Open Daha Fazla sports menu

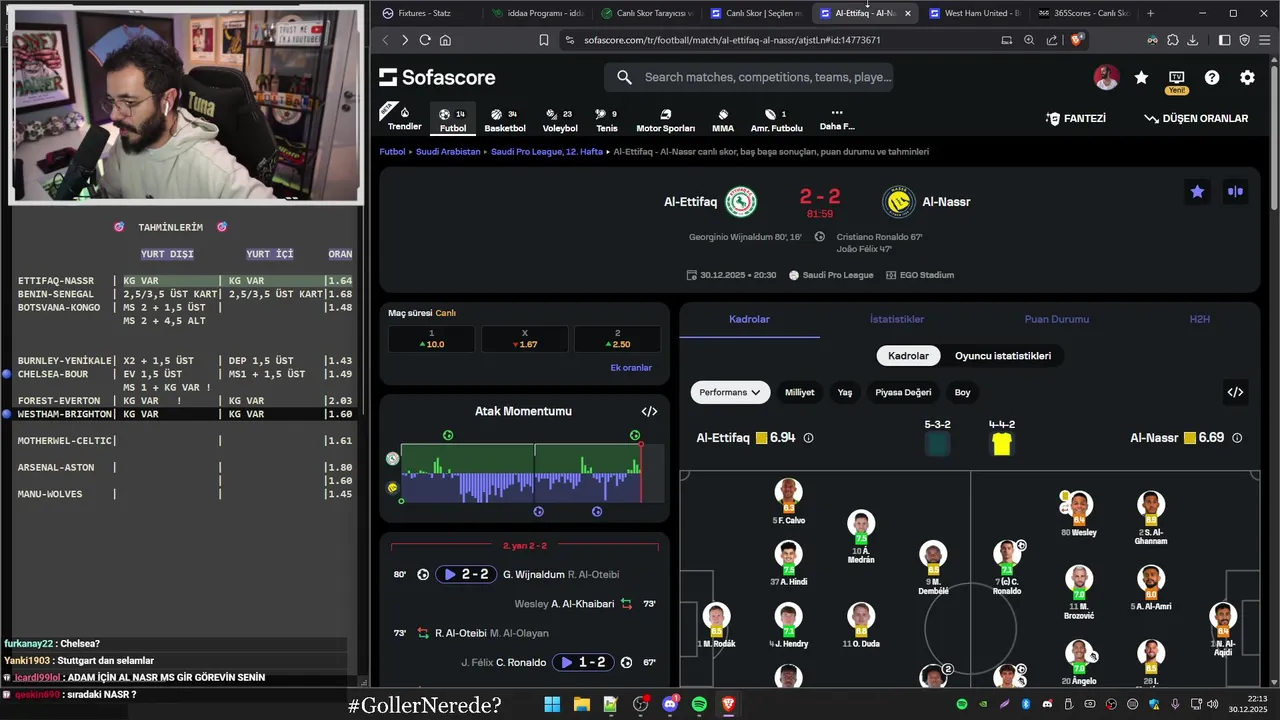tap(837, 119)
